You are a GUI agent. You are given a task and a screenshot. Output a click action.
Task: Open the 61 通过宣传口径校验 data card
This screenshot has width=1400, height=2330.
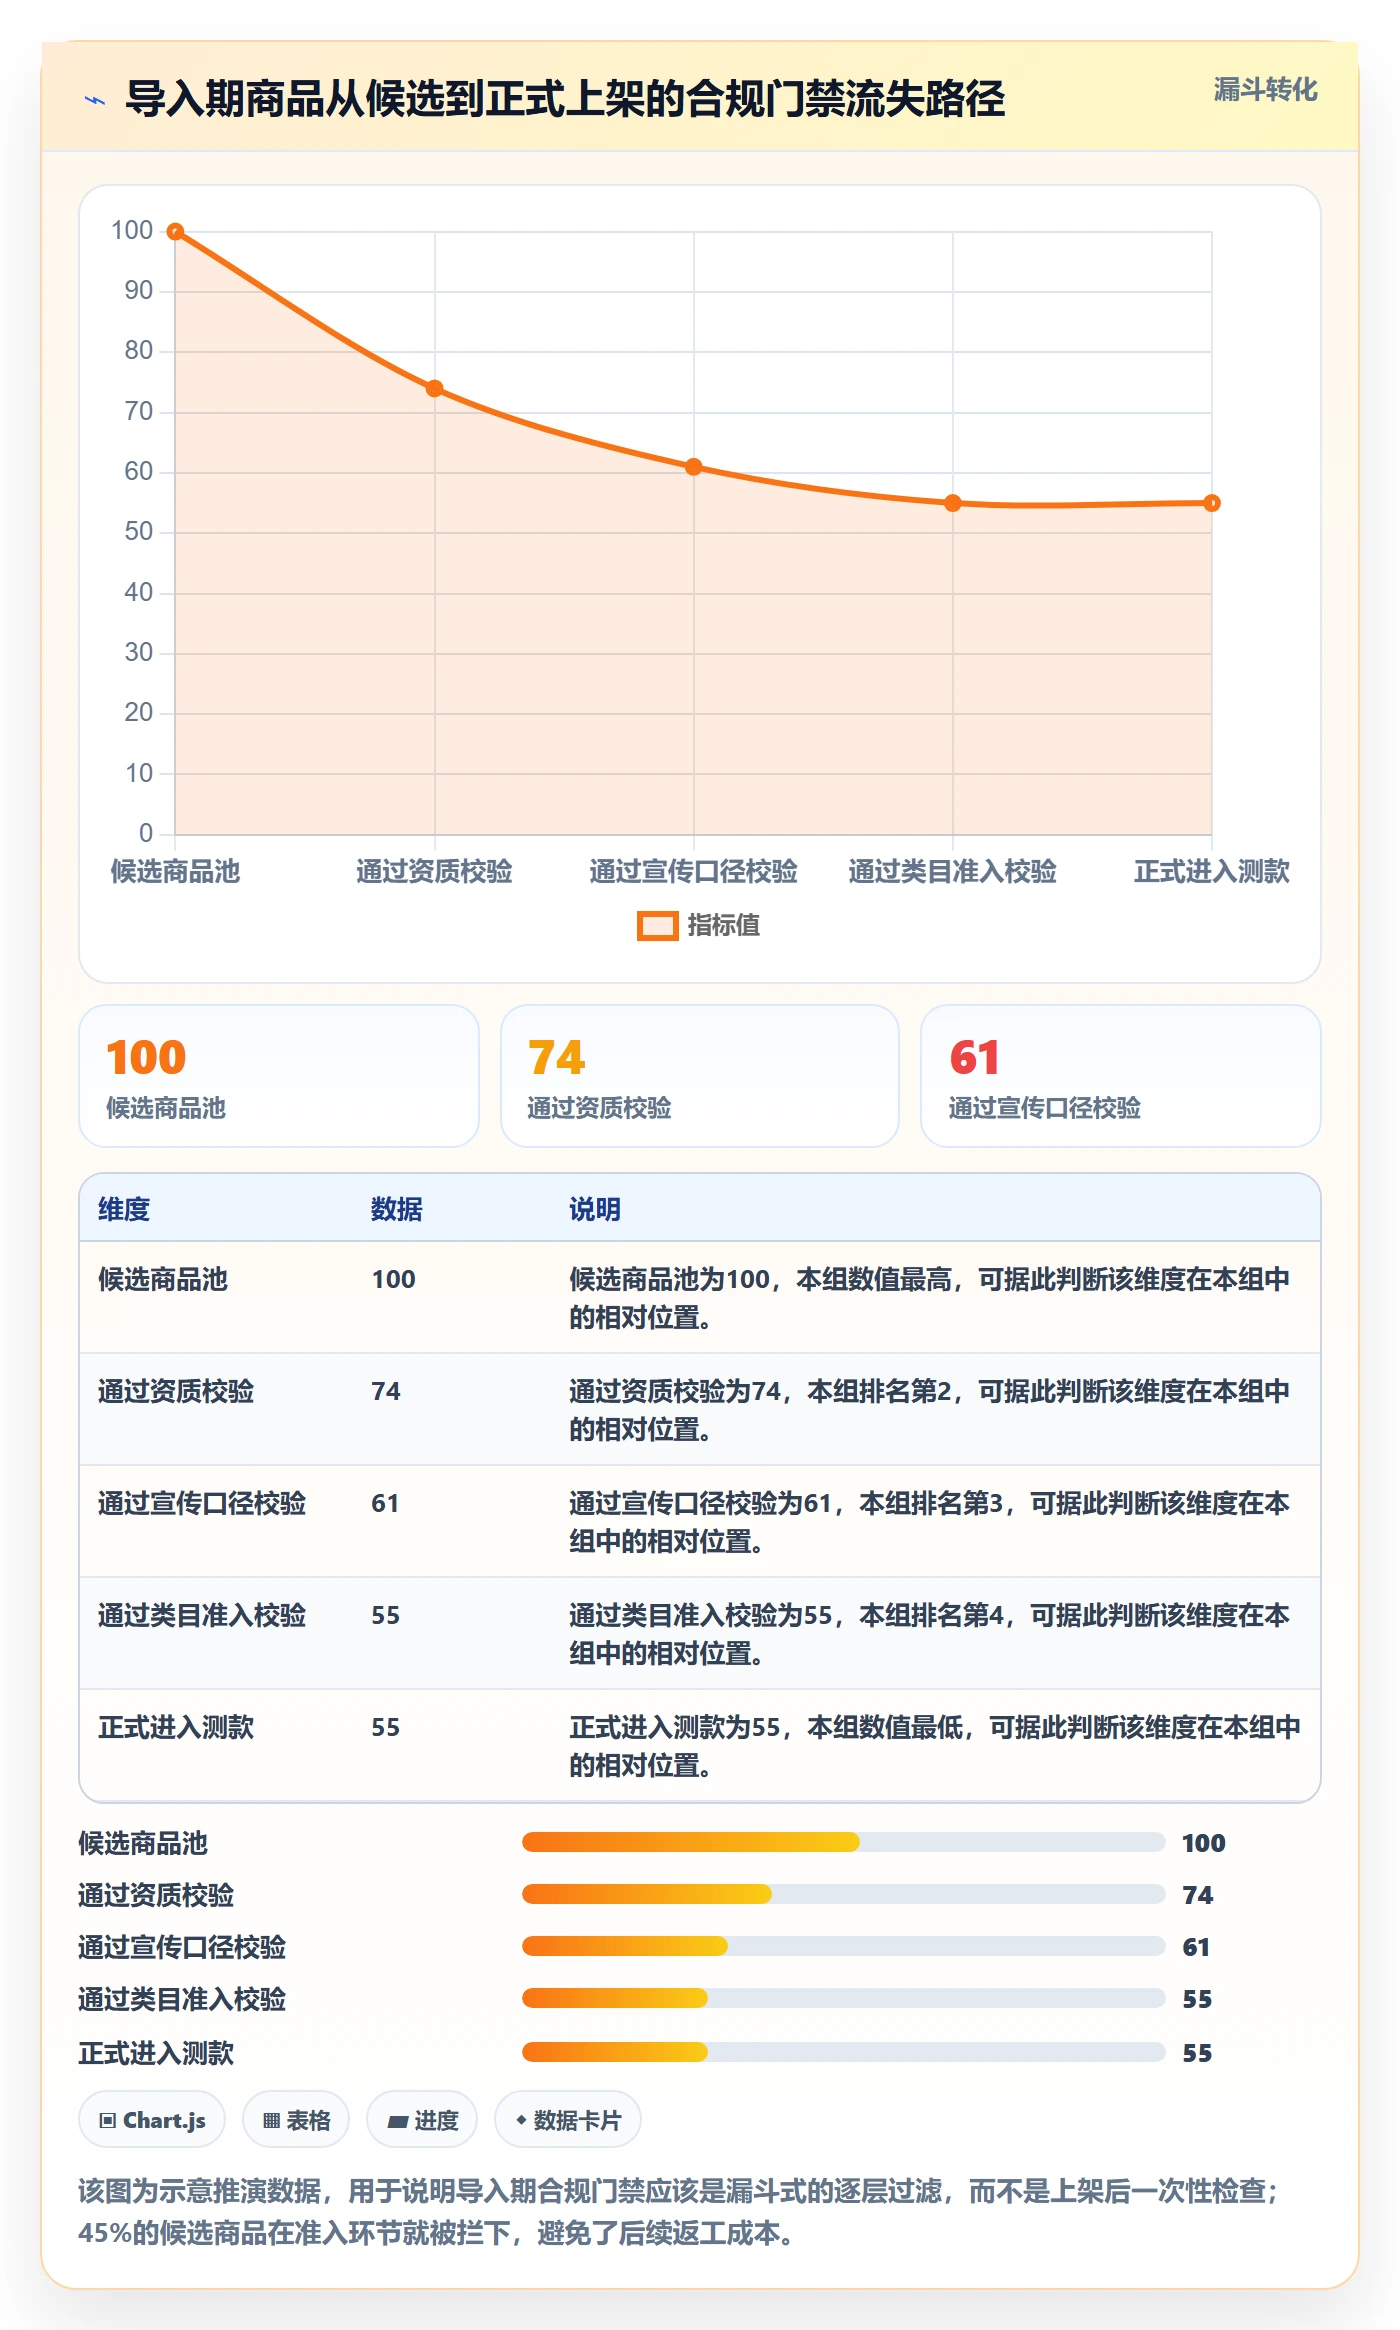pyautogui.click(x=1121, y=1076)
